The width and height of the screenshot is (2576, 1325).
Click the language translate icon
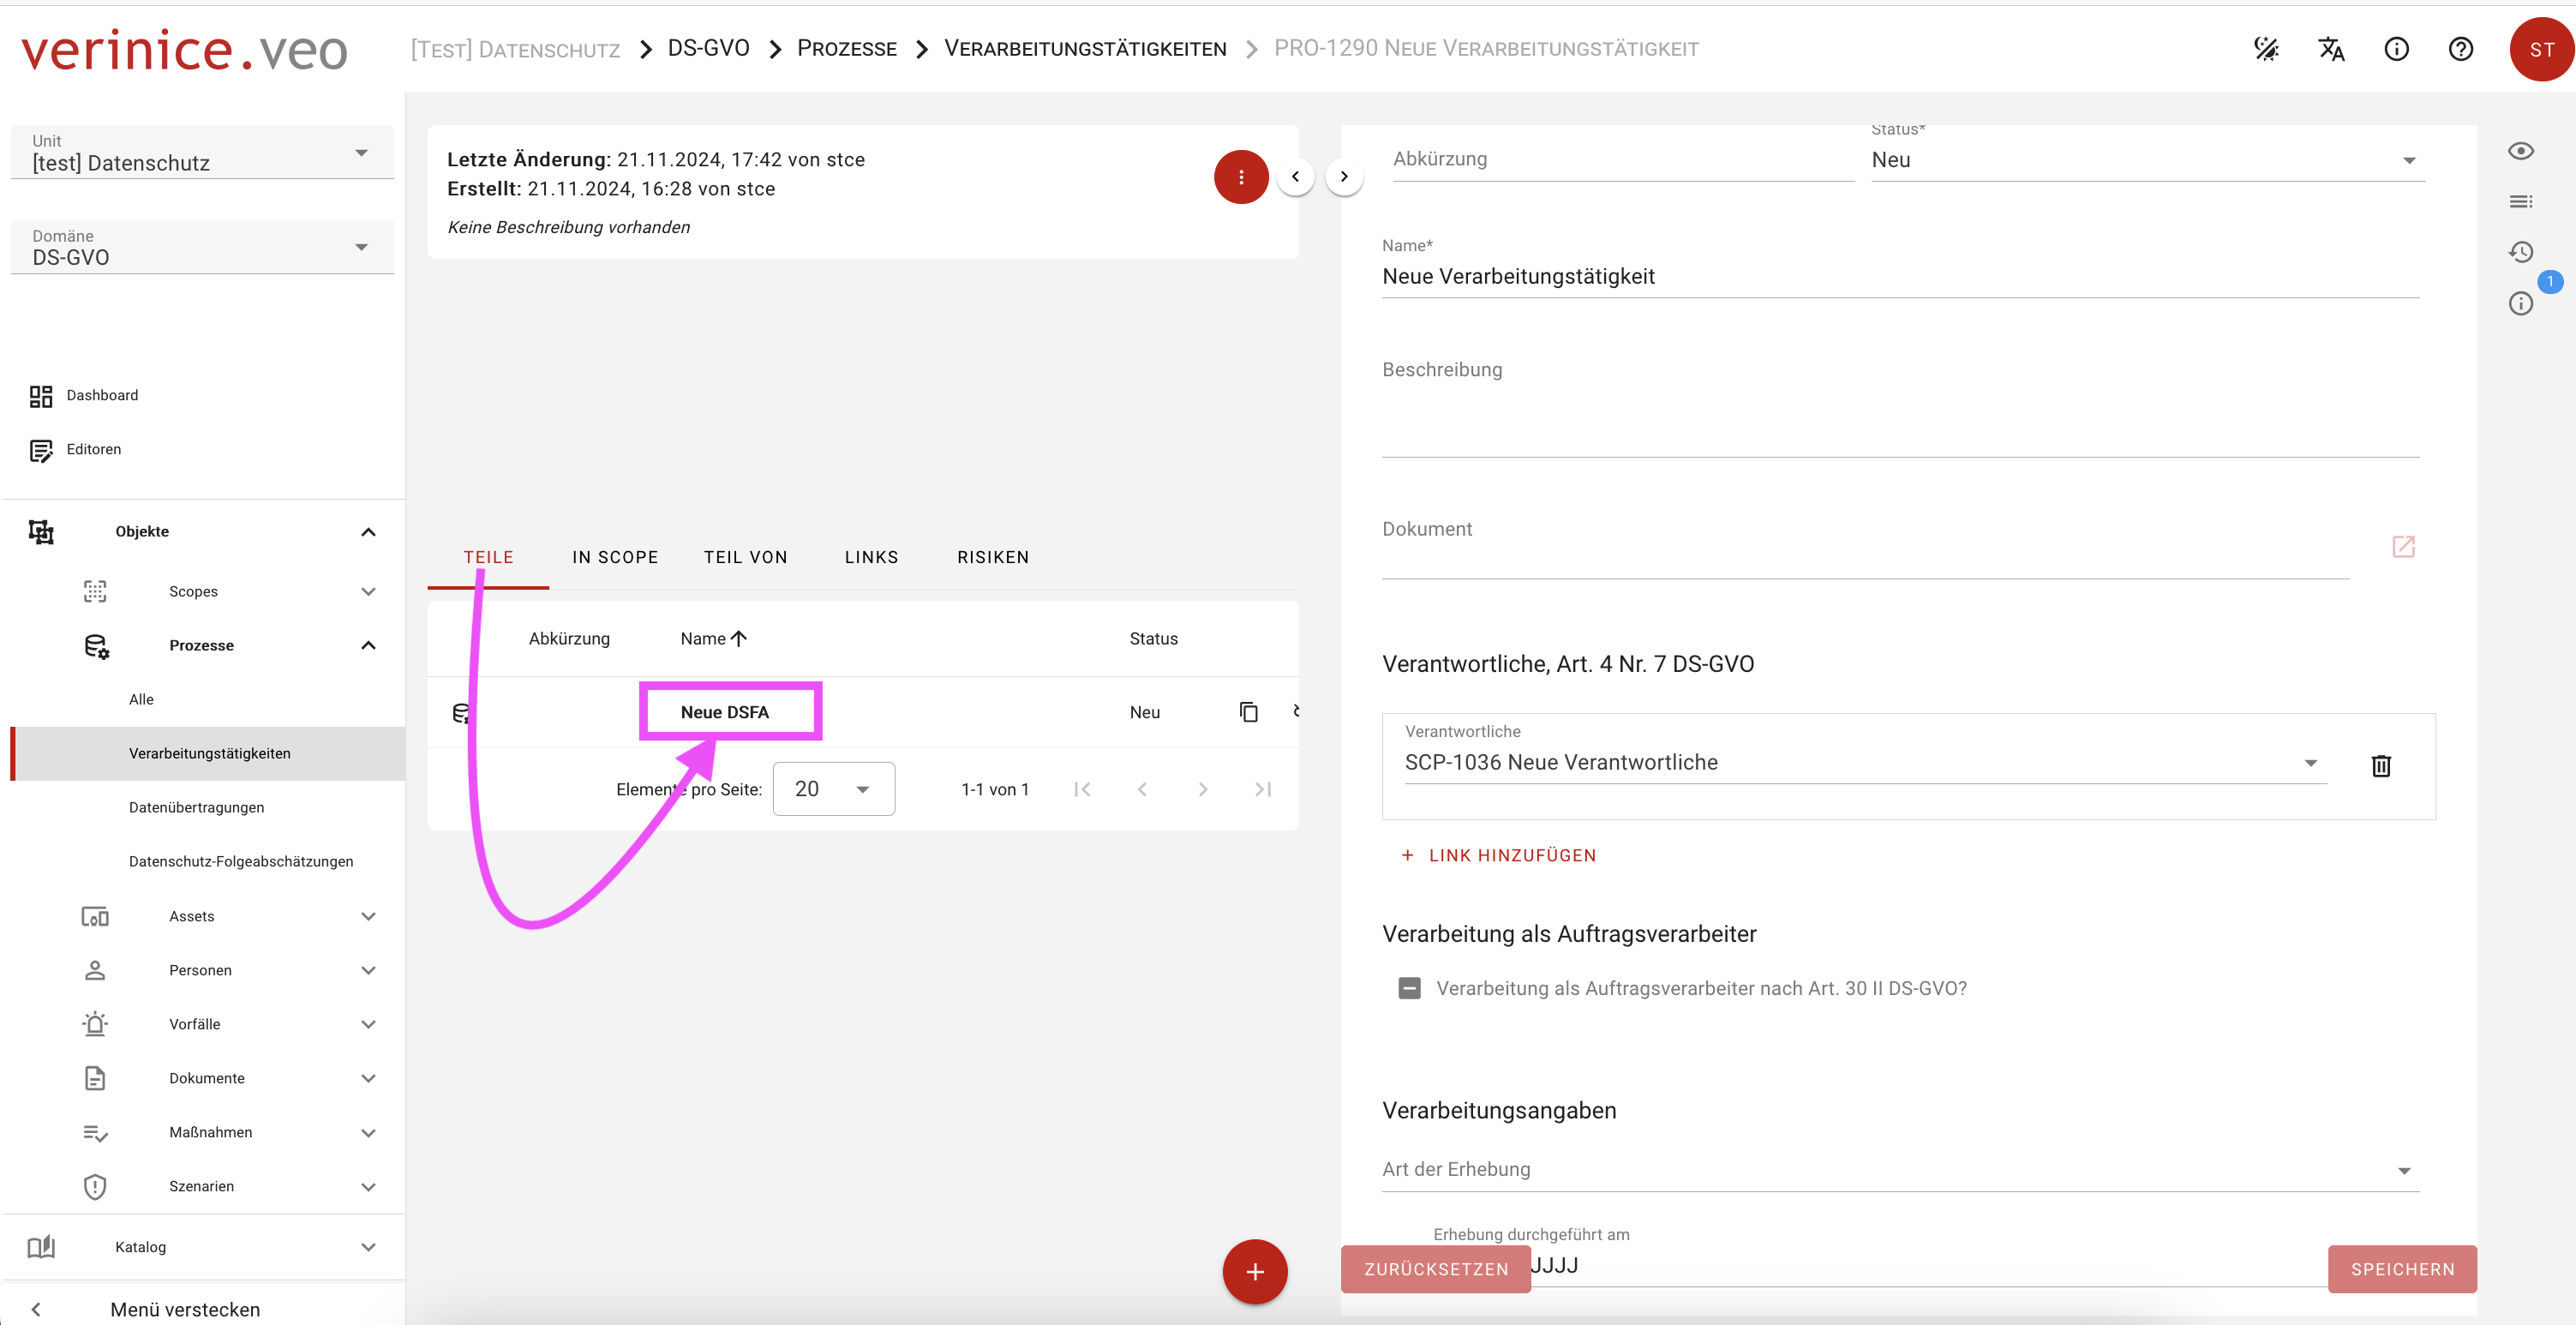coord(2331,49)
